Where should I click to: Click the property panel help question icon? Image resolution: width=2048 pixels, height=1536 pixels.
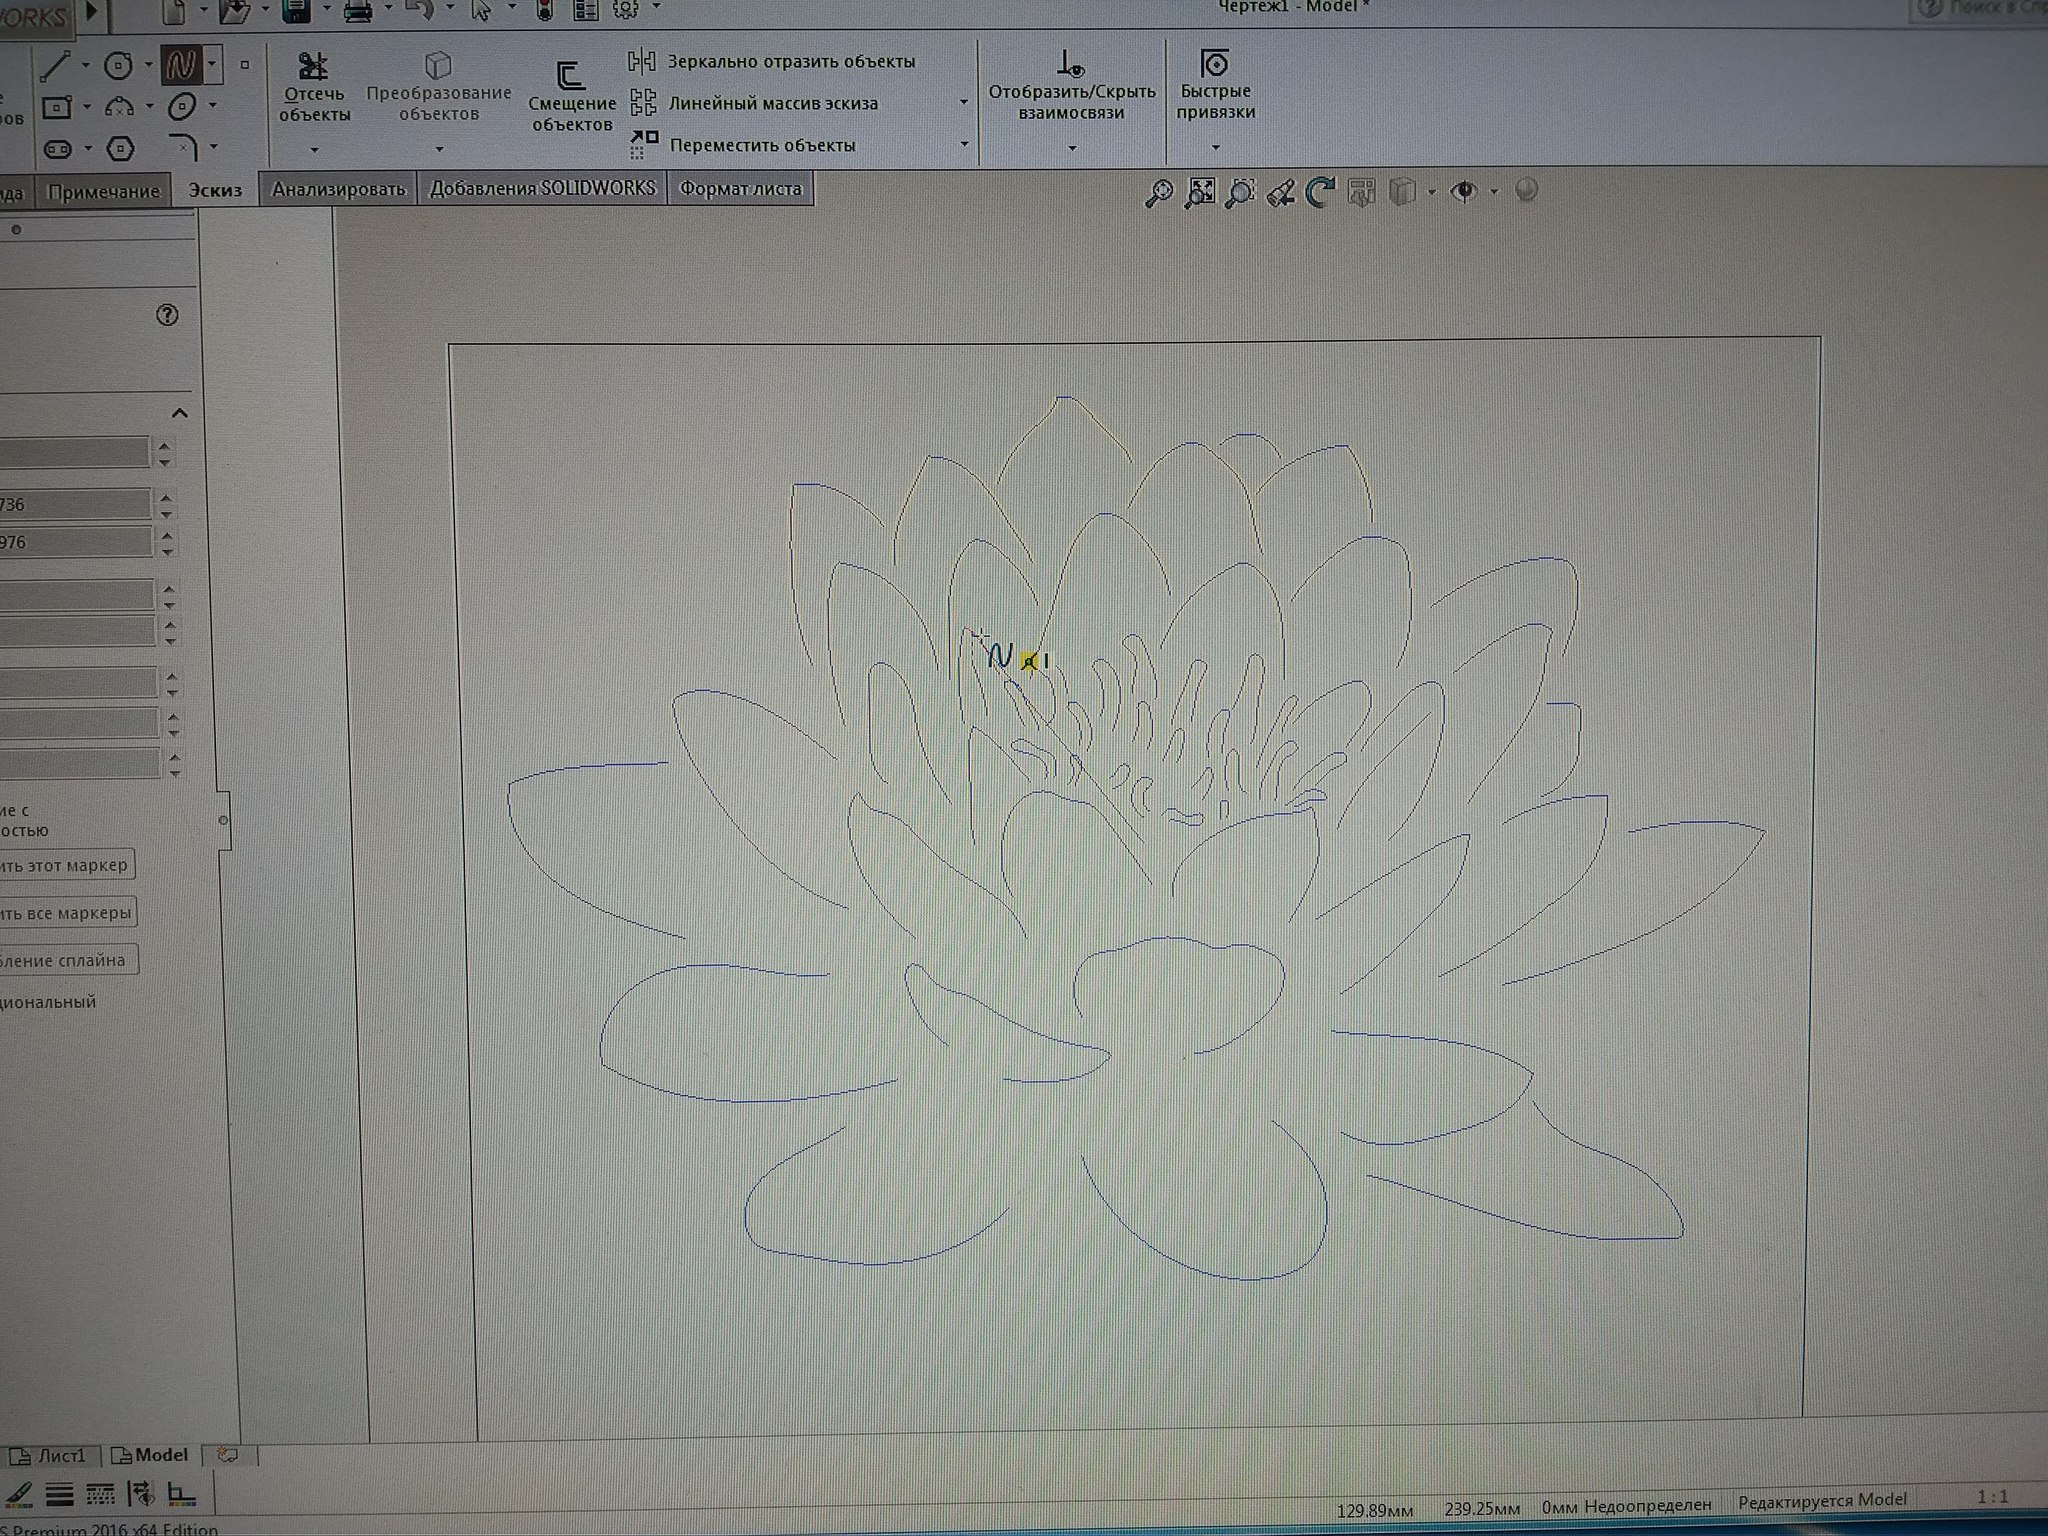[167, 315]
